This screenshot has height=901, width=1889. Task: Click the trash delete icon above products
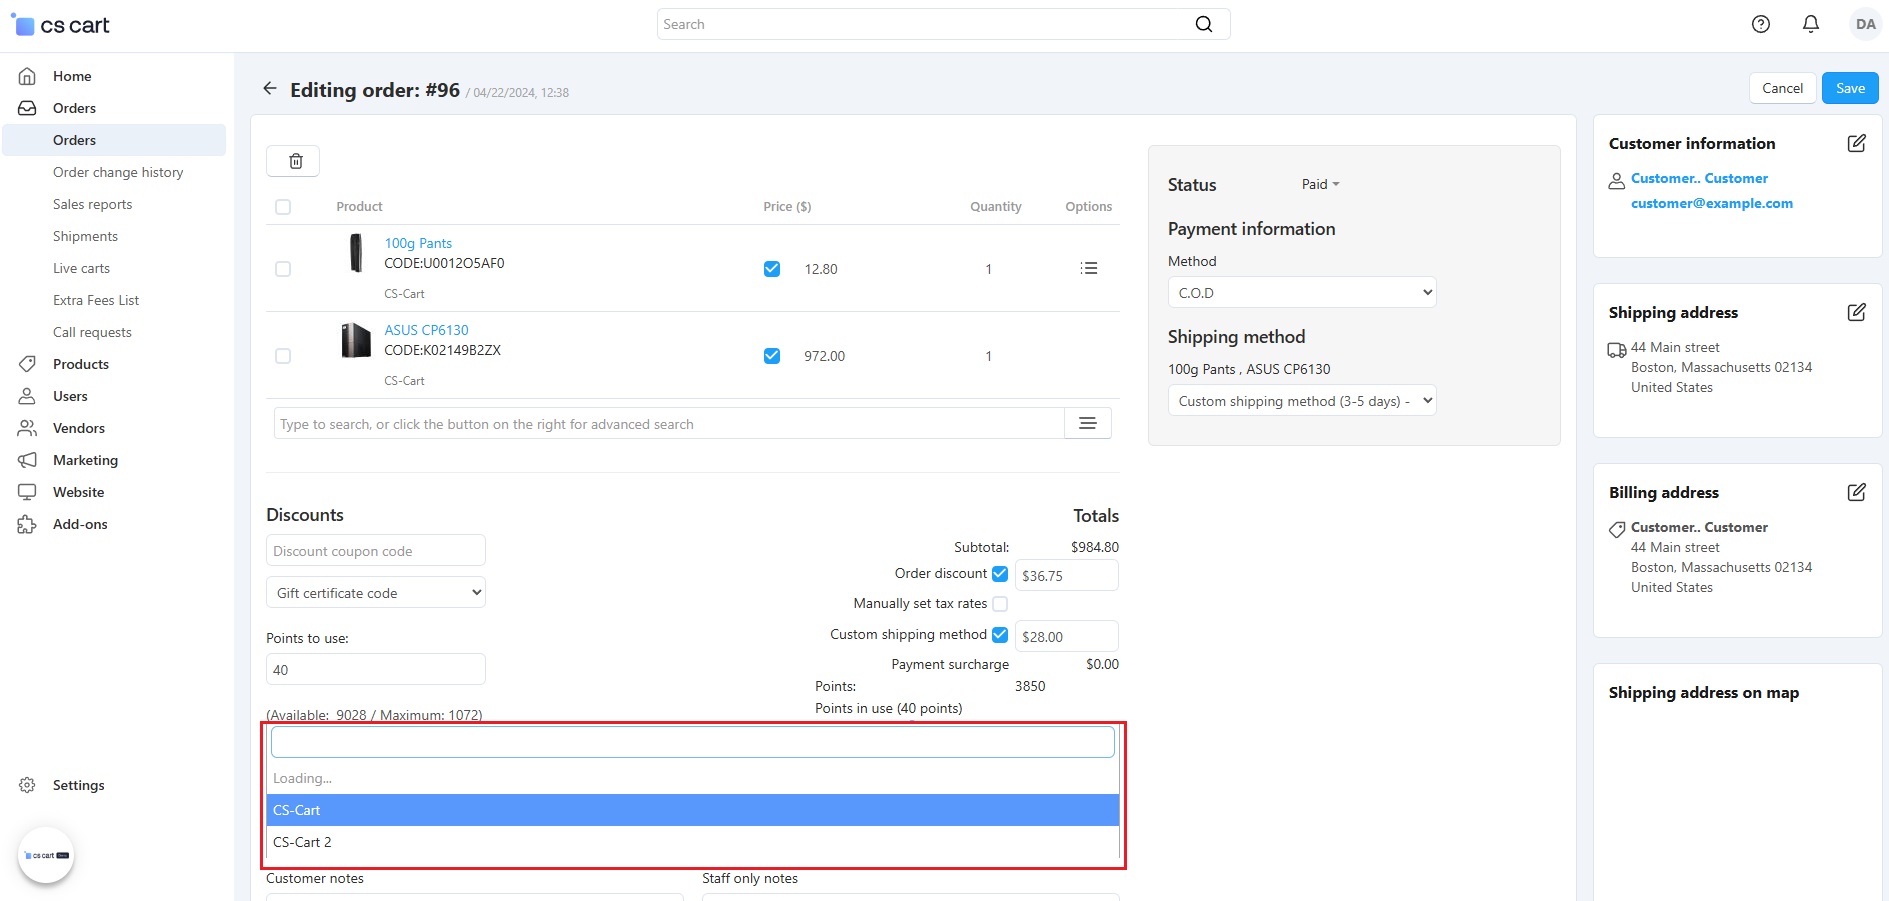click(295, 161)
